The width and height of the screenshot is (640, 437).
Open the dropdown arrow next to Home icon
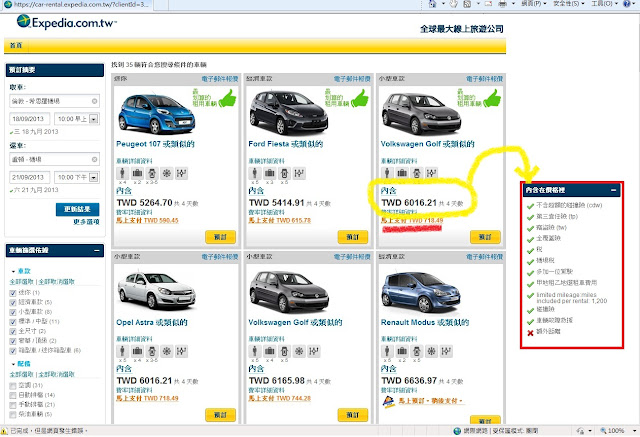coord(443,4)
